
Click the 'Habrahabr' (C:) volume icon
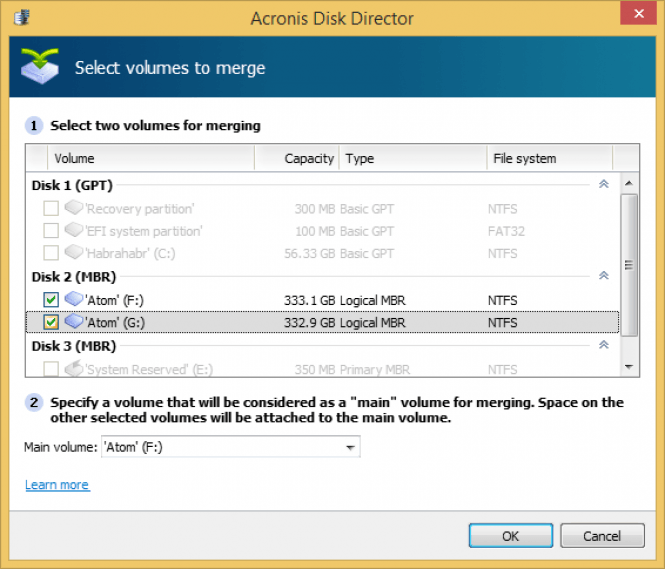tap(74, 252)
